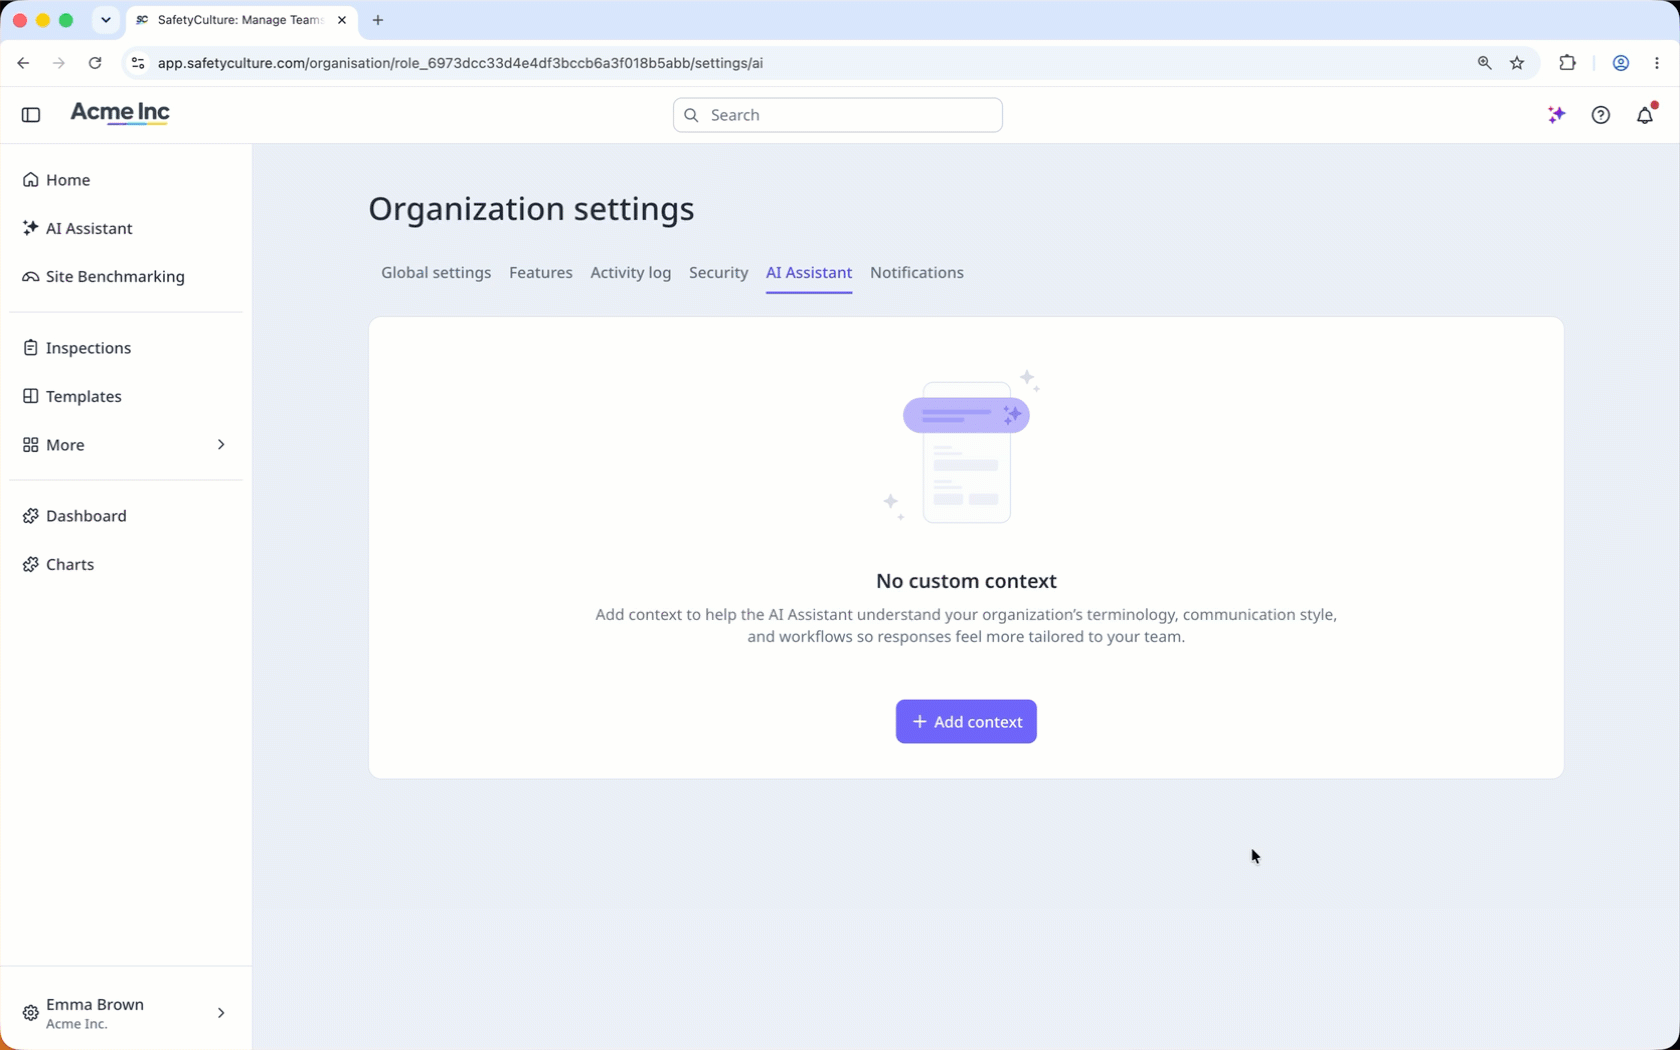Open the Chrome profile avatar icon
The image size is (1680, 1050).
[1621, 63]
